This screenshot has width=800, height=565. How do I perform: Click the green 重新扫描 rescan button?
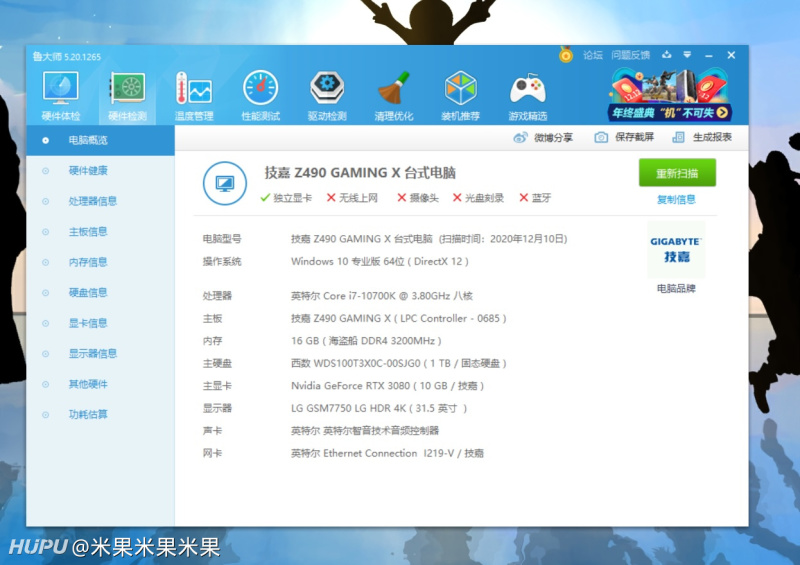pyautogui.click(x=677, y=173)
